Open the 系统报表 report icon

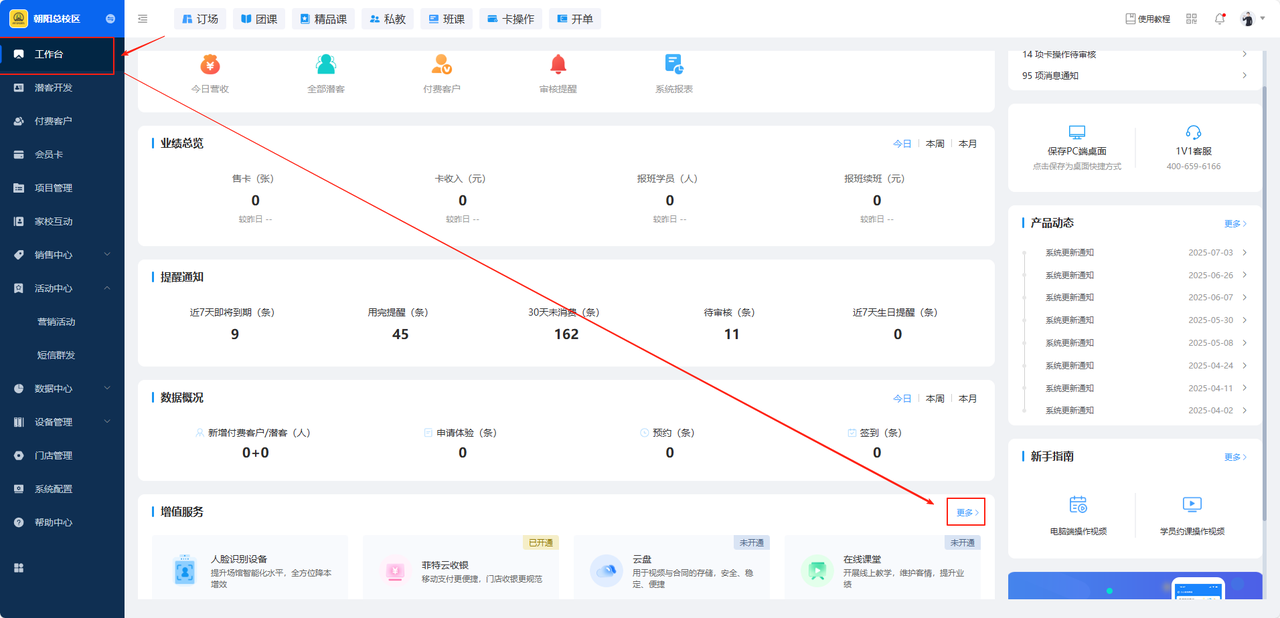(x=674, y=65)
